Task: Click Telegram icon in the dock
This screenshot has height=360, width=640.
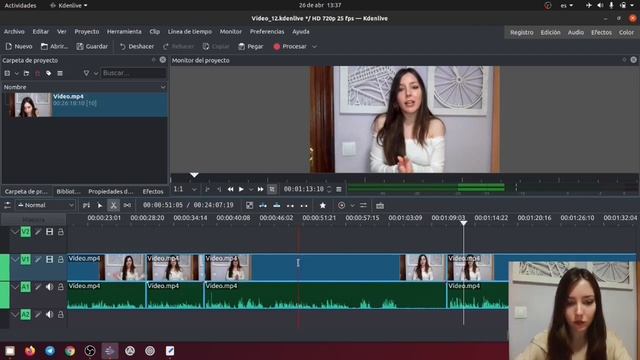Action: [x=50, y=351]
